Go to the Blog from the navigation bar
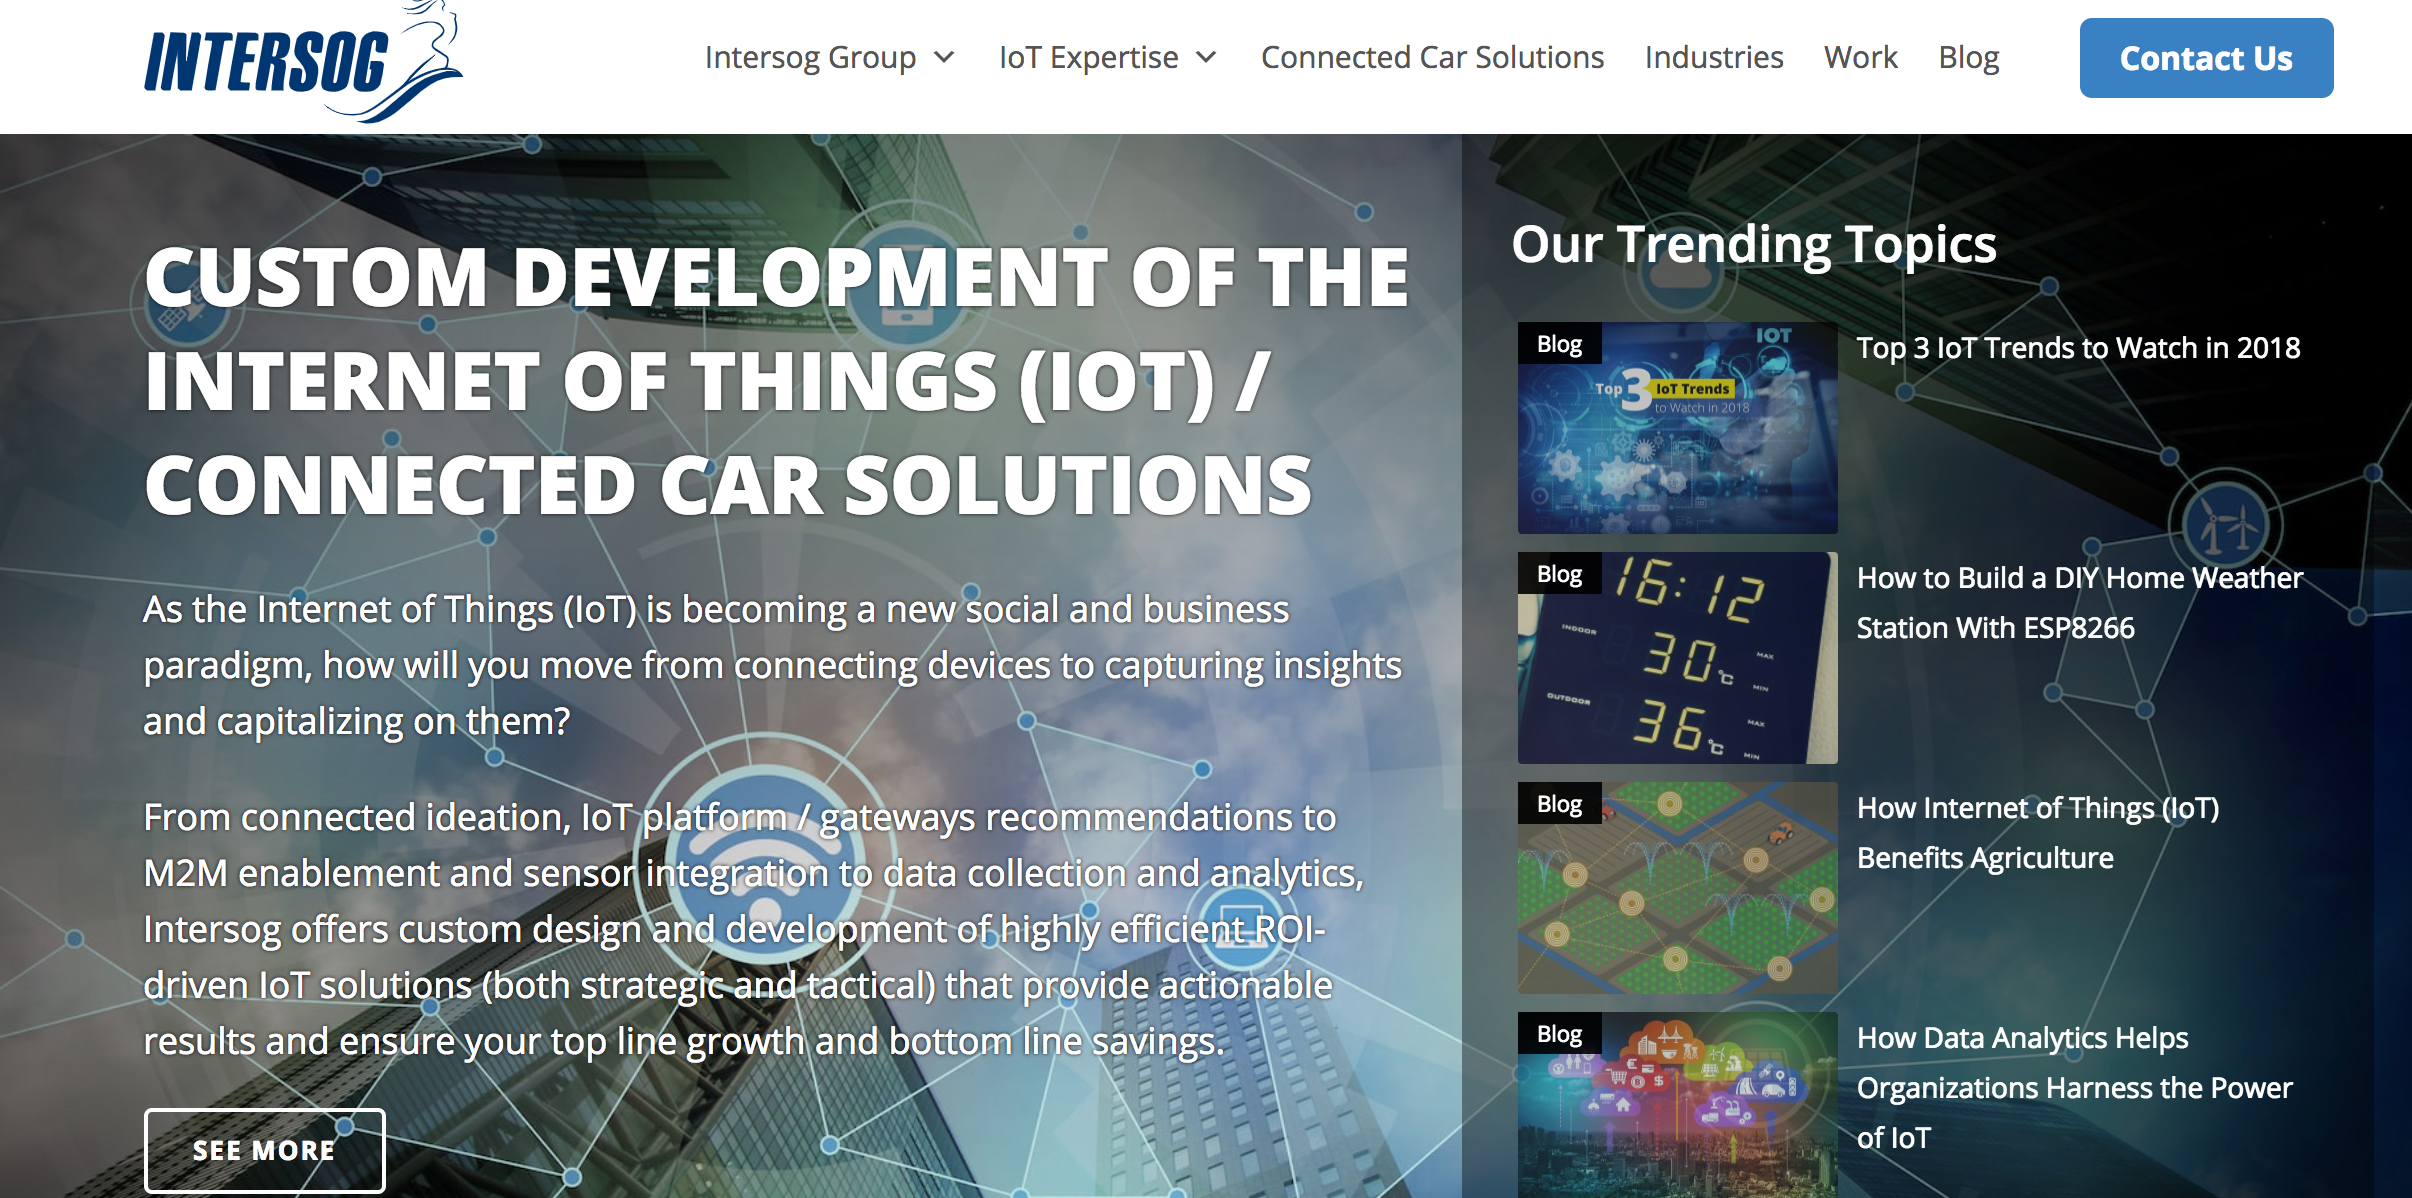 coord(1967,57)
